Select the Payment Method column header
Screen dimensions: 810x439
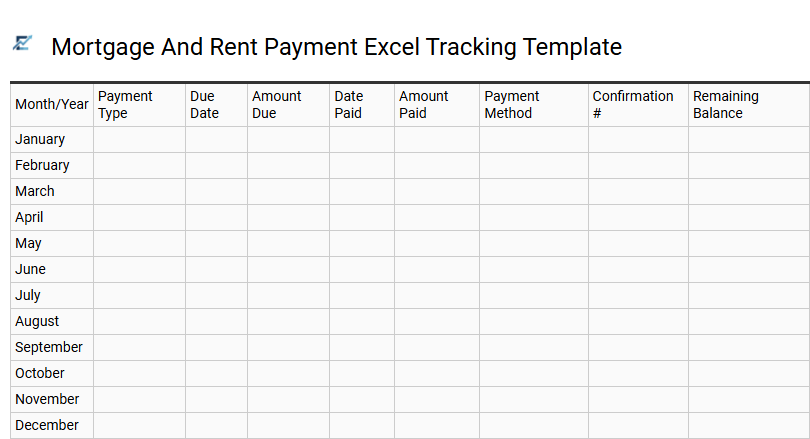click(x=534, y=104)
